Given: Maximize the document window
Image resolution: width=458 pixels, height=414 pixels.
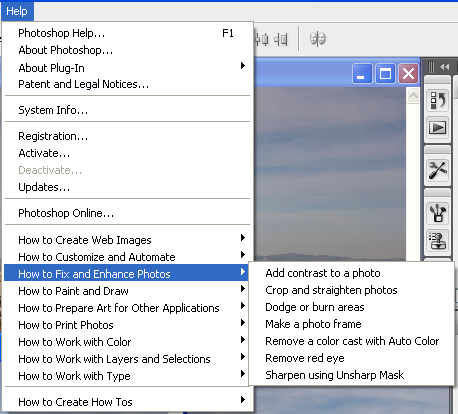Looking at the screenshot, I should pyautogui.click(x=385, y=73).
